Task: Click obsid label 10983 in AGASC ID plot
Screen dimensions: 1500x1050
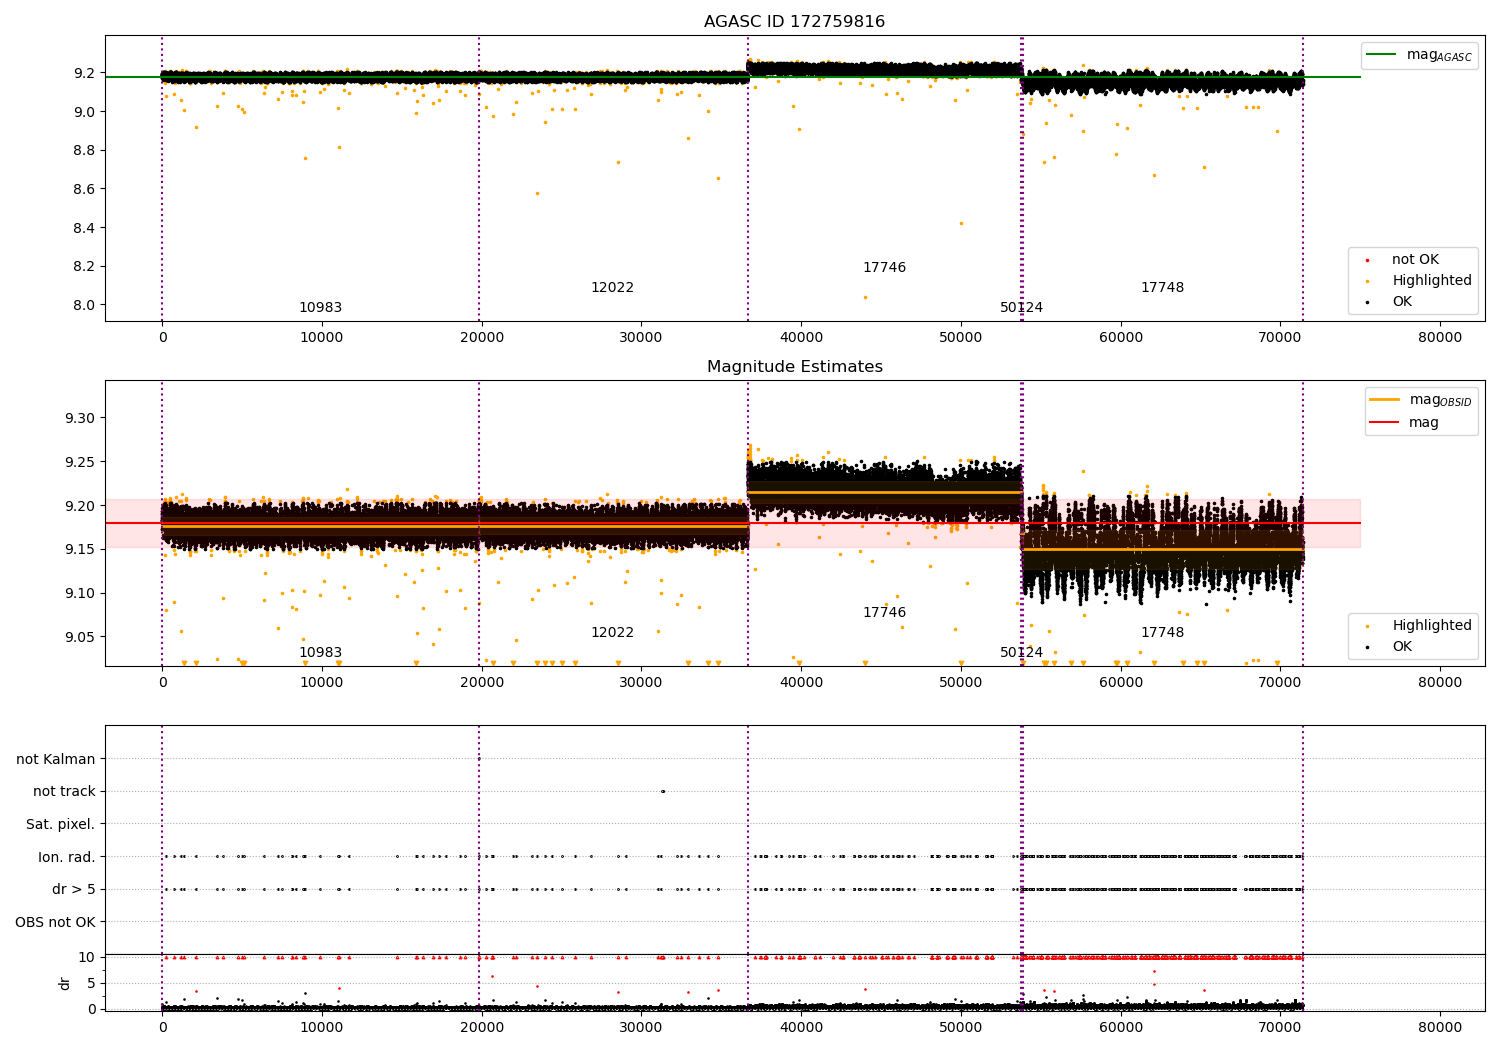Action: 320,308
